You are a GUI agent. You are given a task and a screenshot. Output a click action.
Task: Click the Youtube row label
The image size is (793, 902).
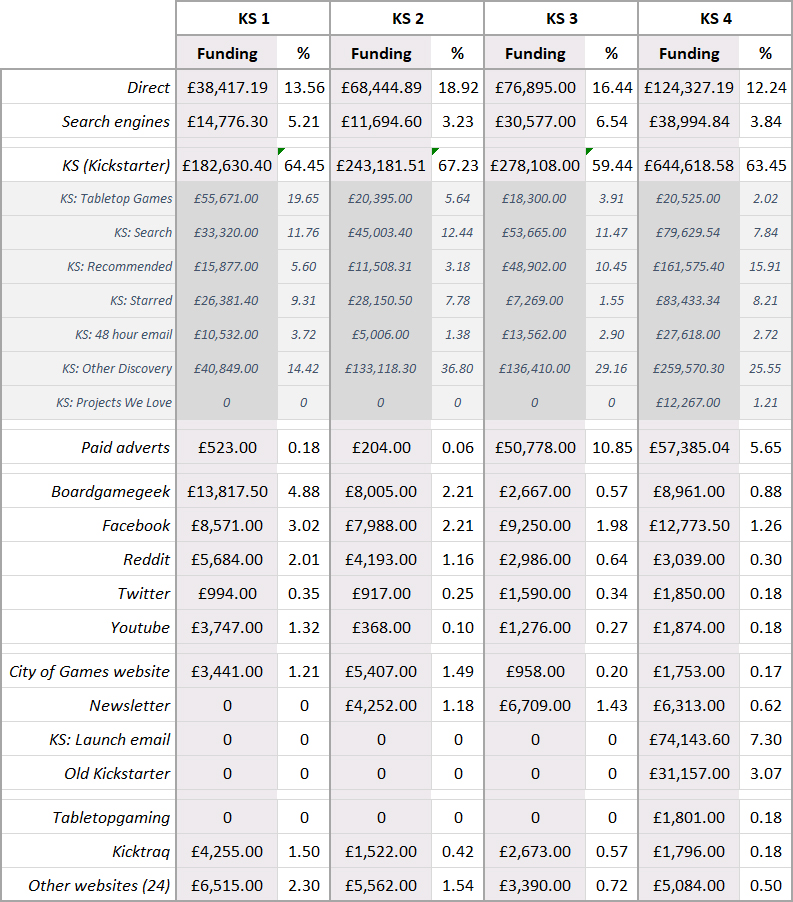pos(140,628)
